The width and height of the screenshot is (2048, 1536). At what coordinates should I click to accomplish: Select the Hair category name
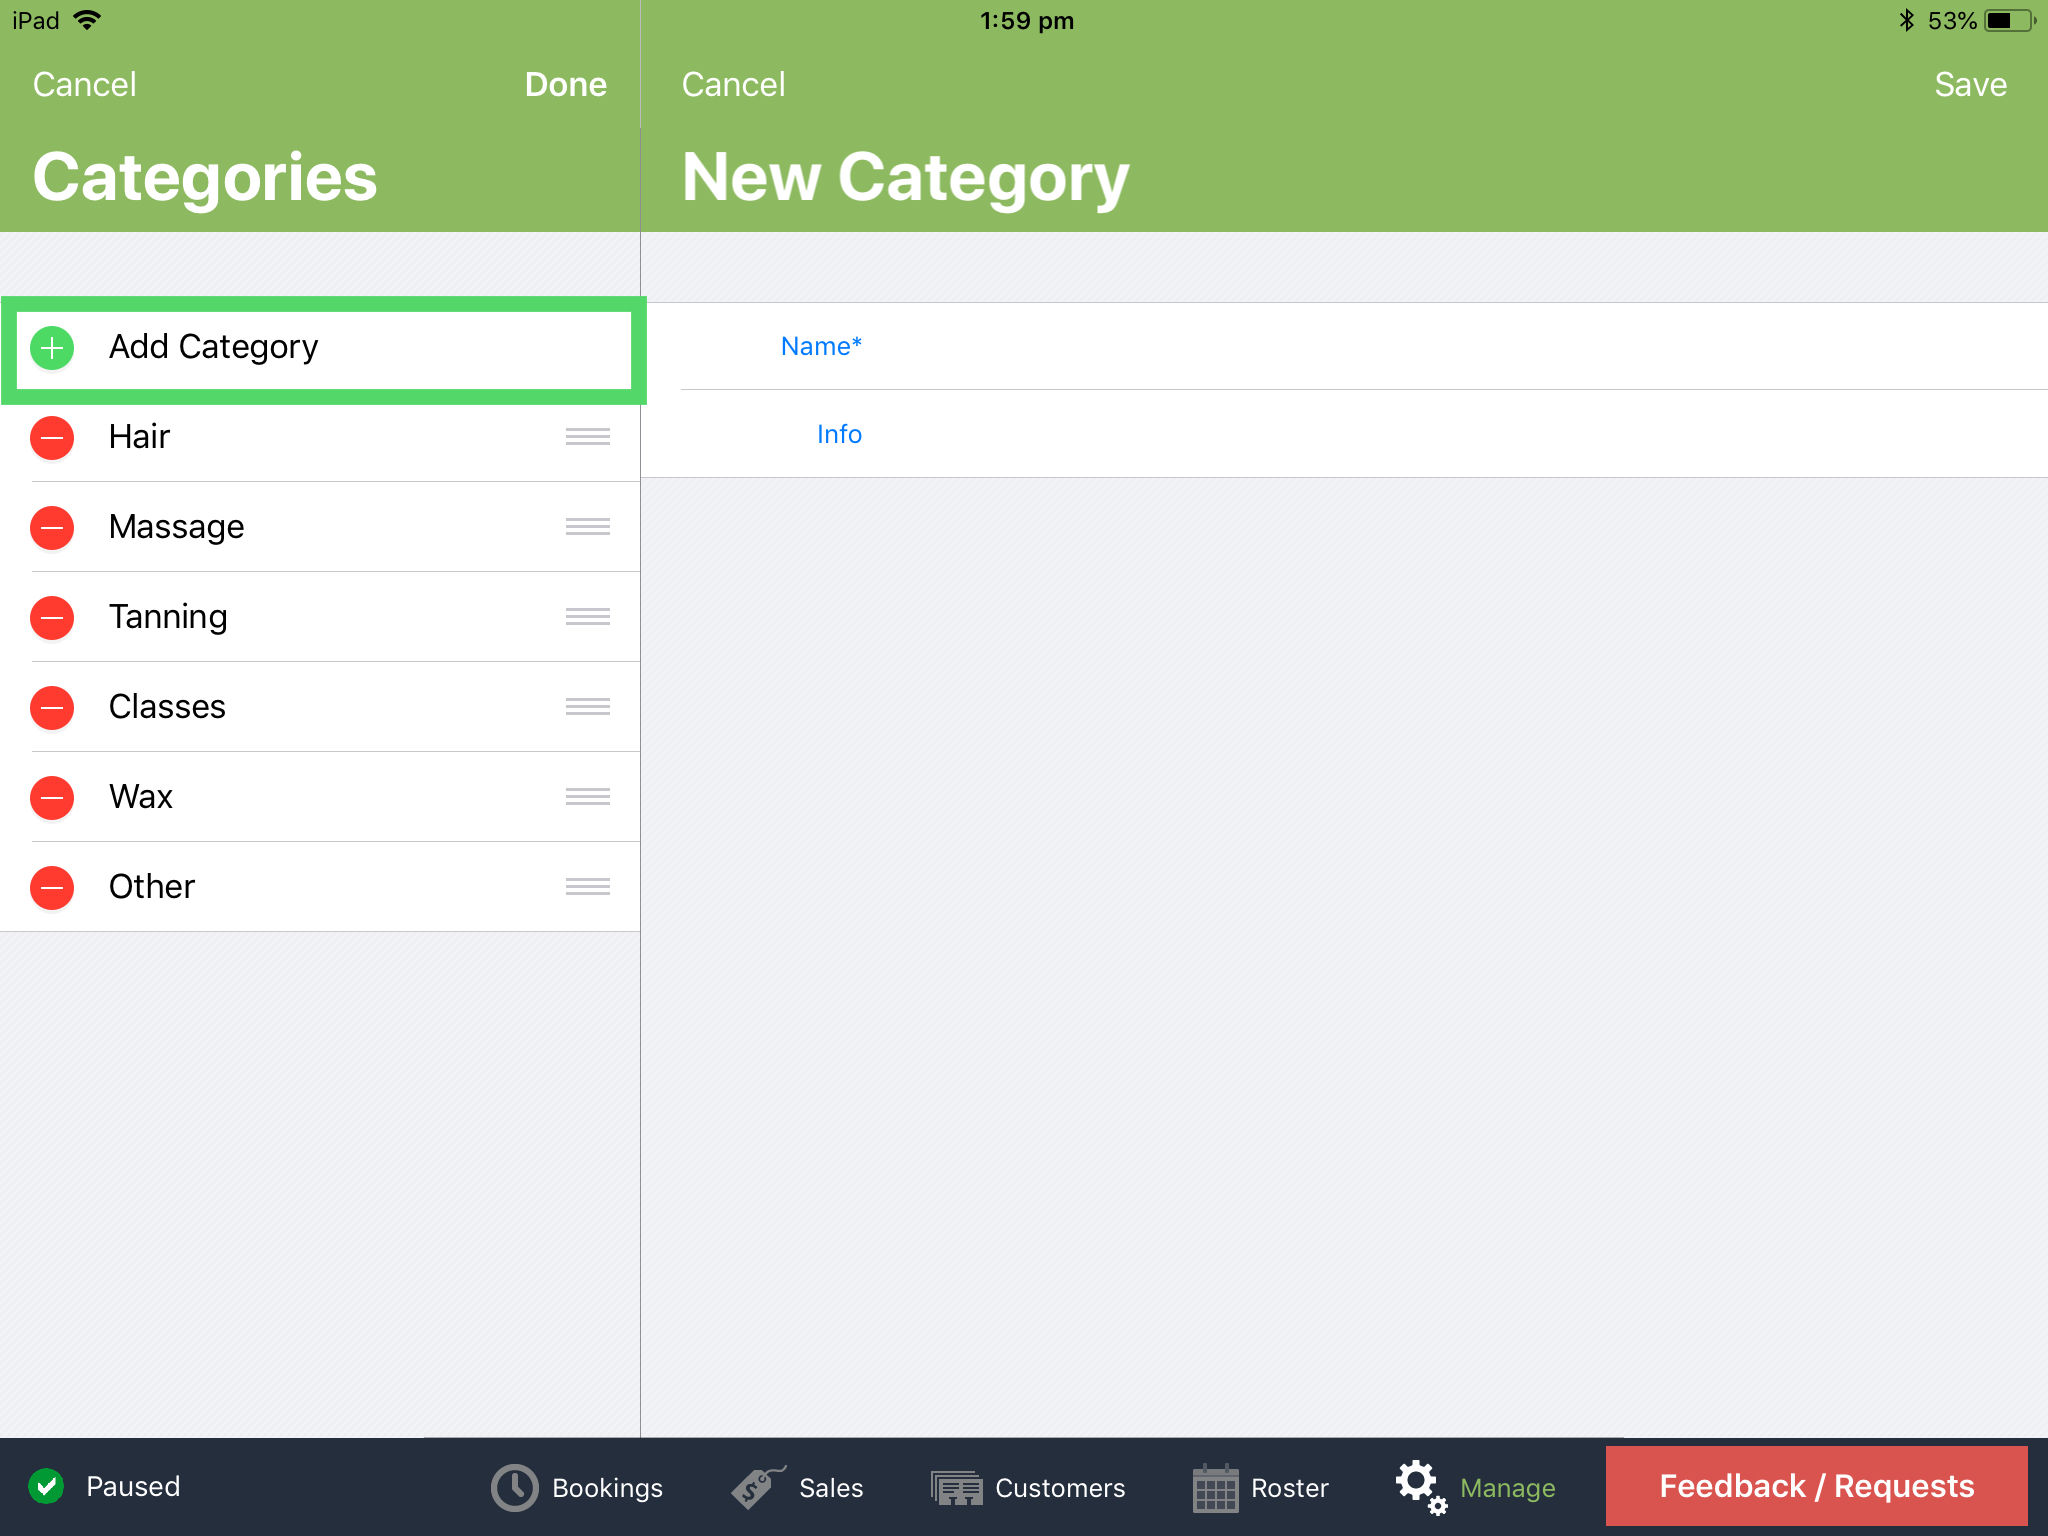pyautogui.click(x=140, y=437)
